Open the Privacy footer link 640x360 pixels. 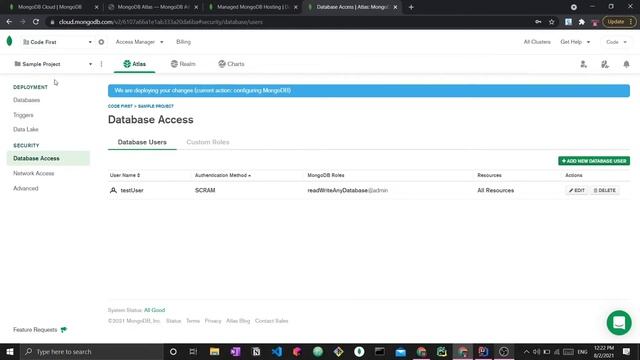[213, 321]
